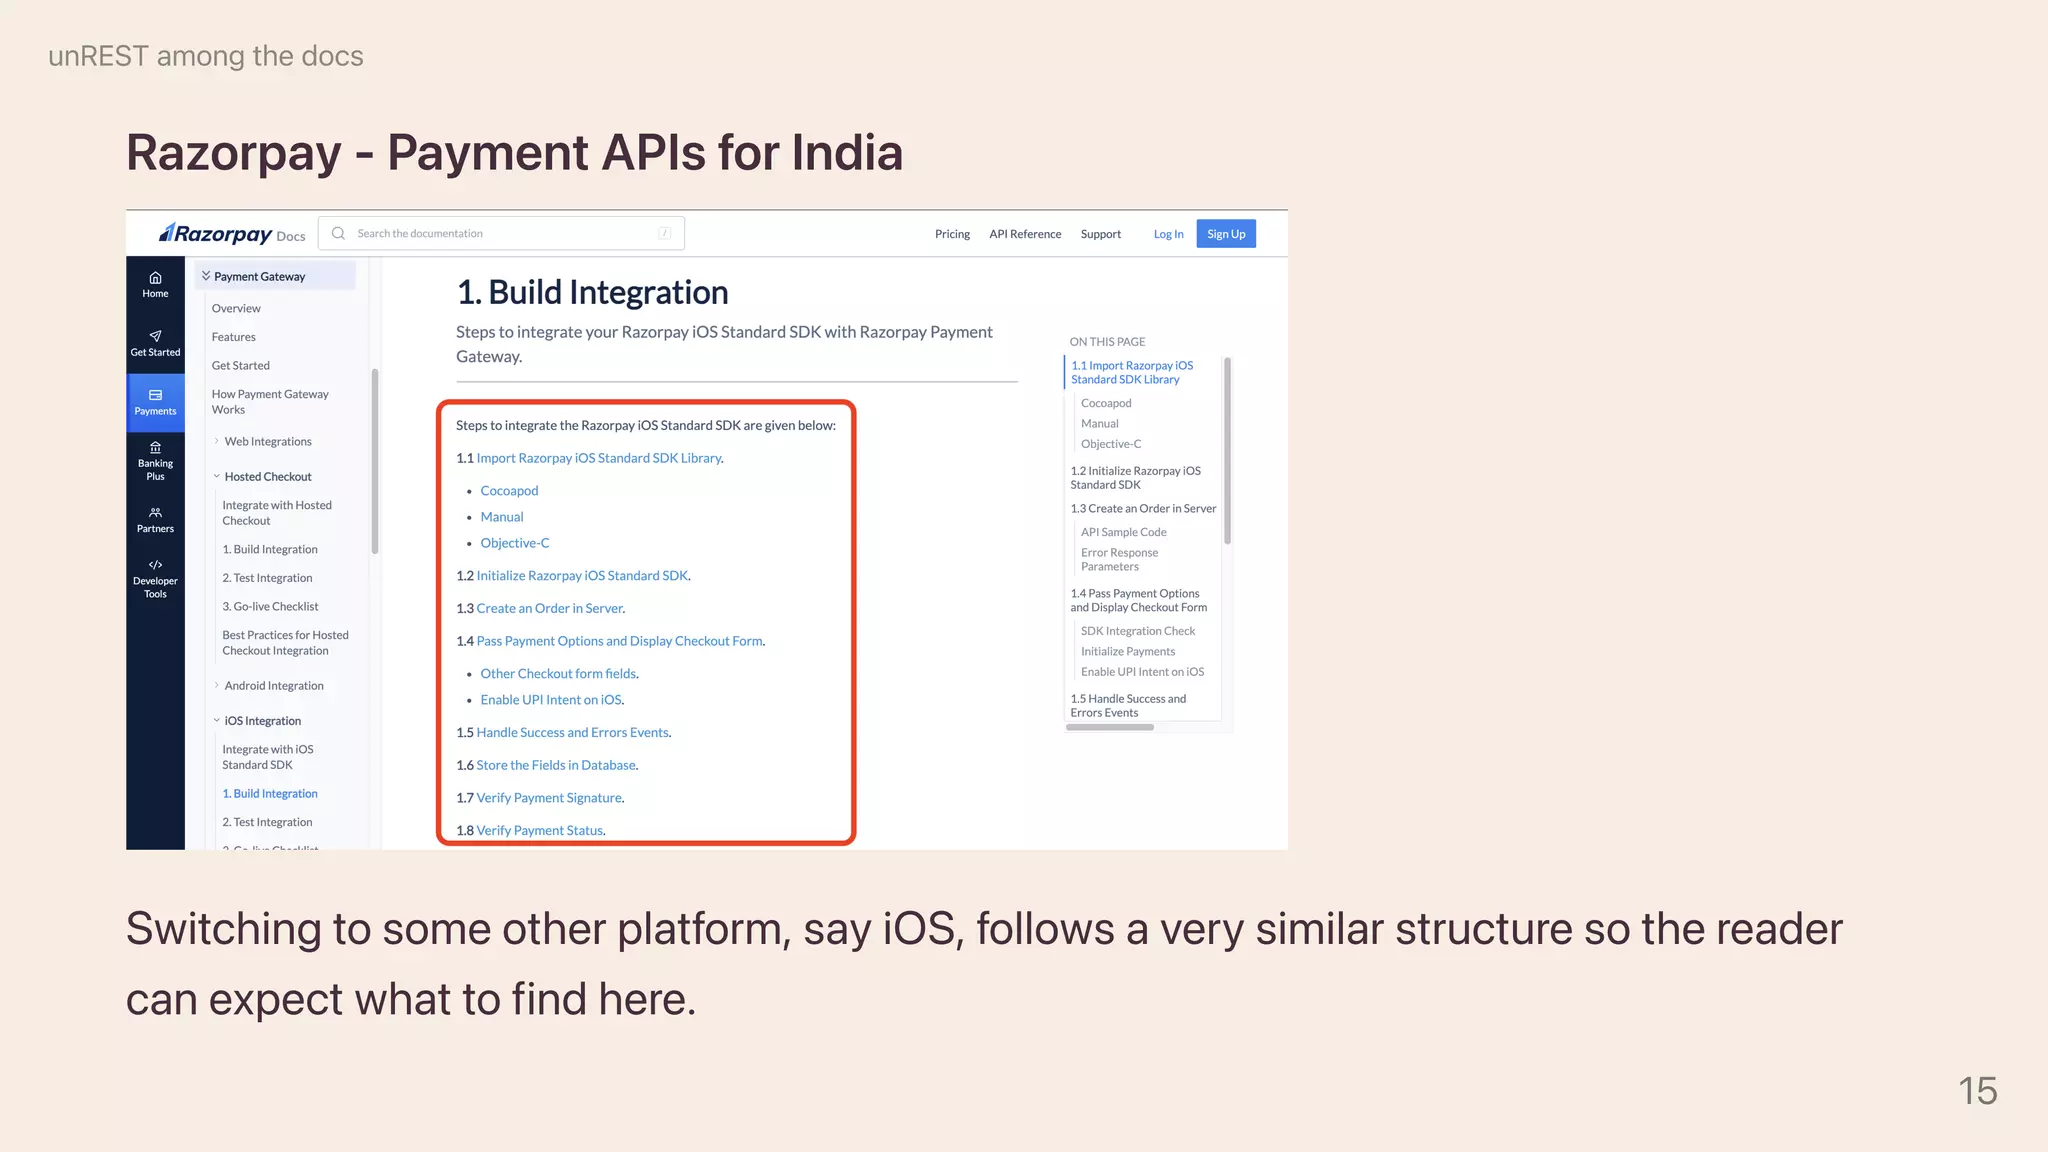Click the Sign Up button
2048x1152 pixels.
(1226, 234)
